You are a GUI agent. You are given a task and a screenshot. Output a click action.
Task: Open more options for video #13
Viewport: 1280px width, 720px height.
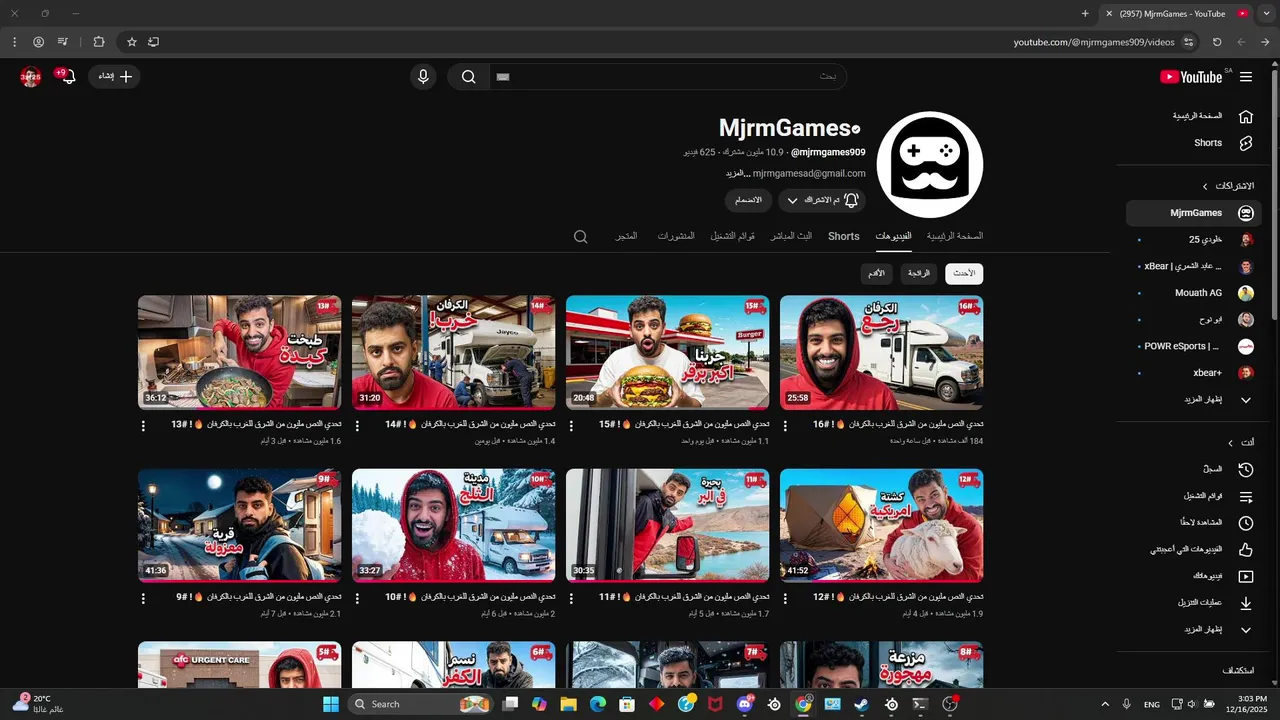click(x=143, y=426)
